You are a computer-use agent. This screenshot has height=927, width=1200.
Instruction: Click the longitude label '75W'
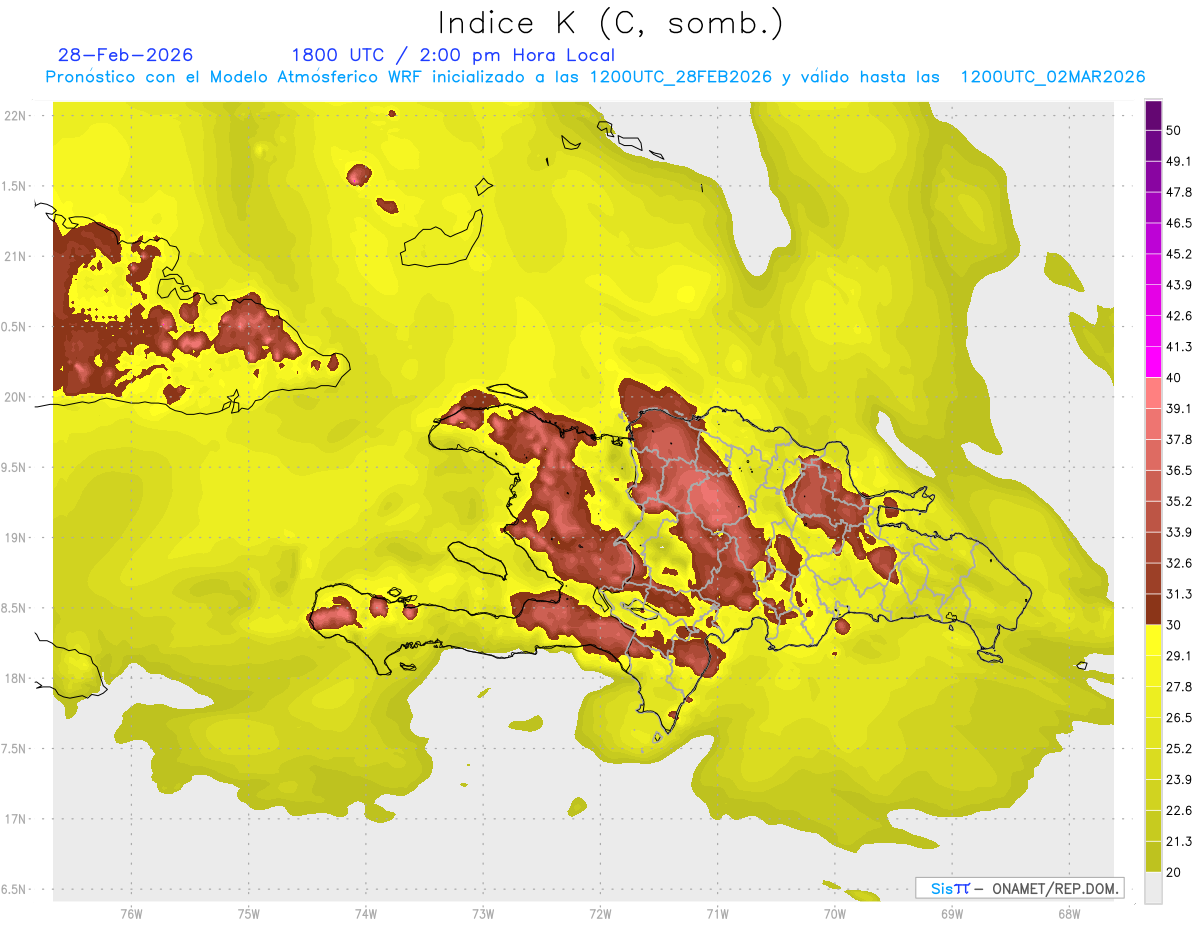(248, 913)
